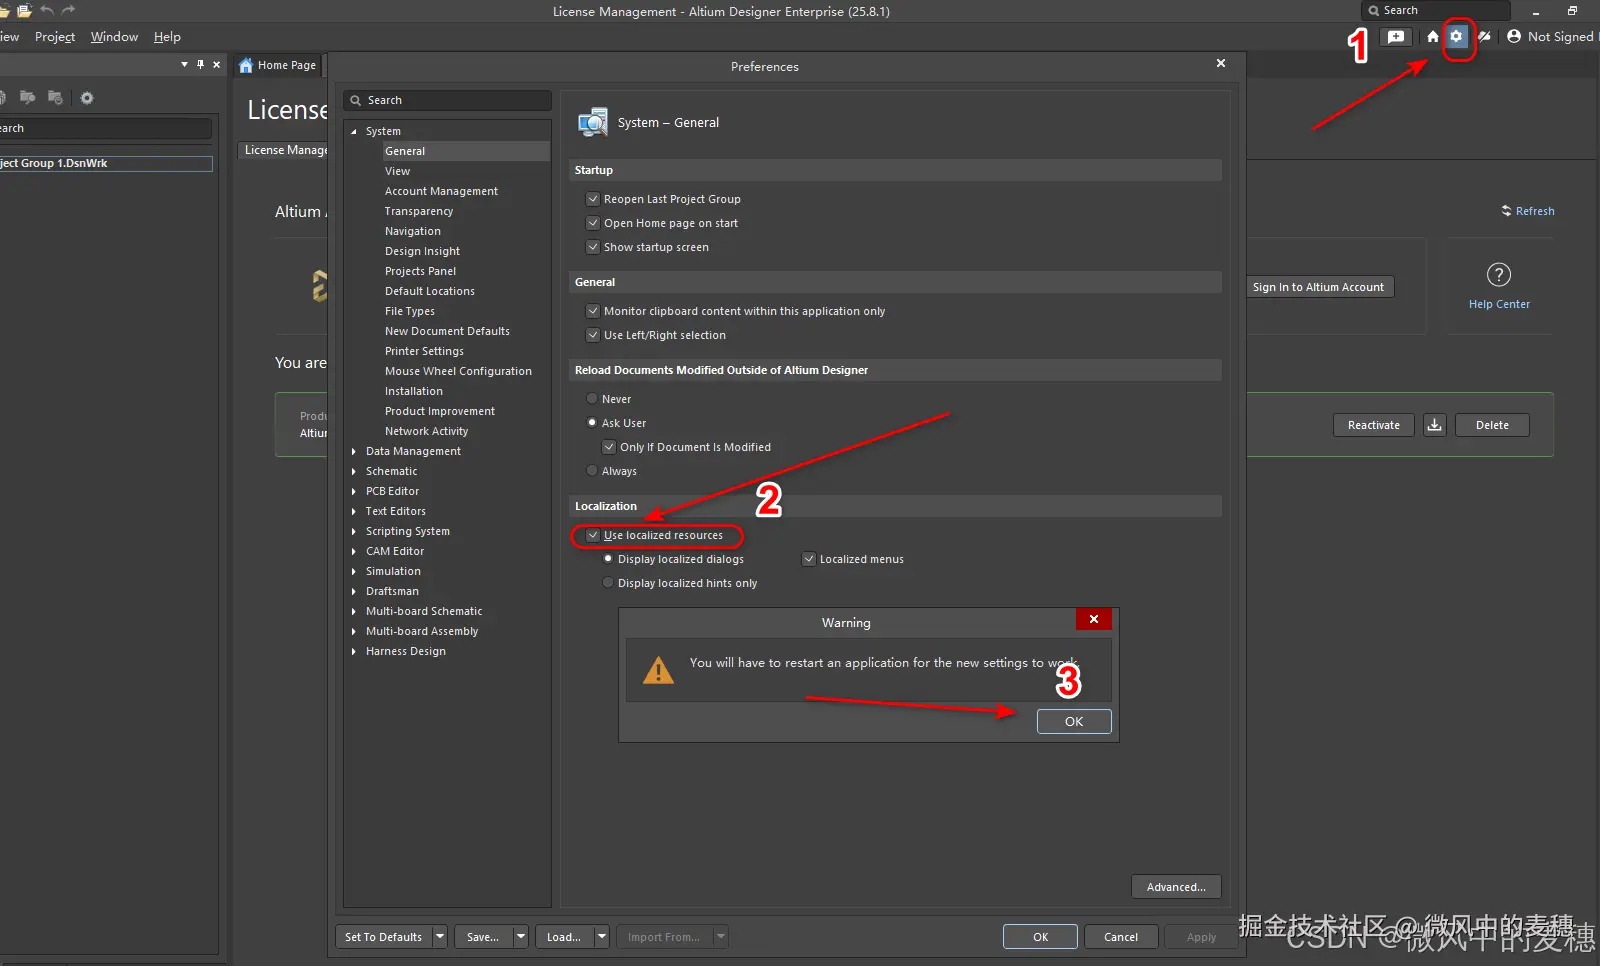Select the Ask User radio button

[592, 423]
